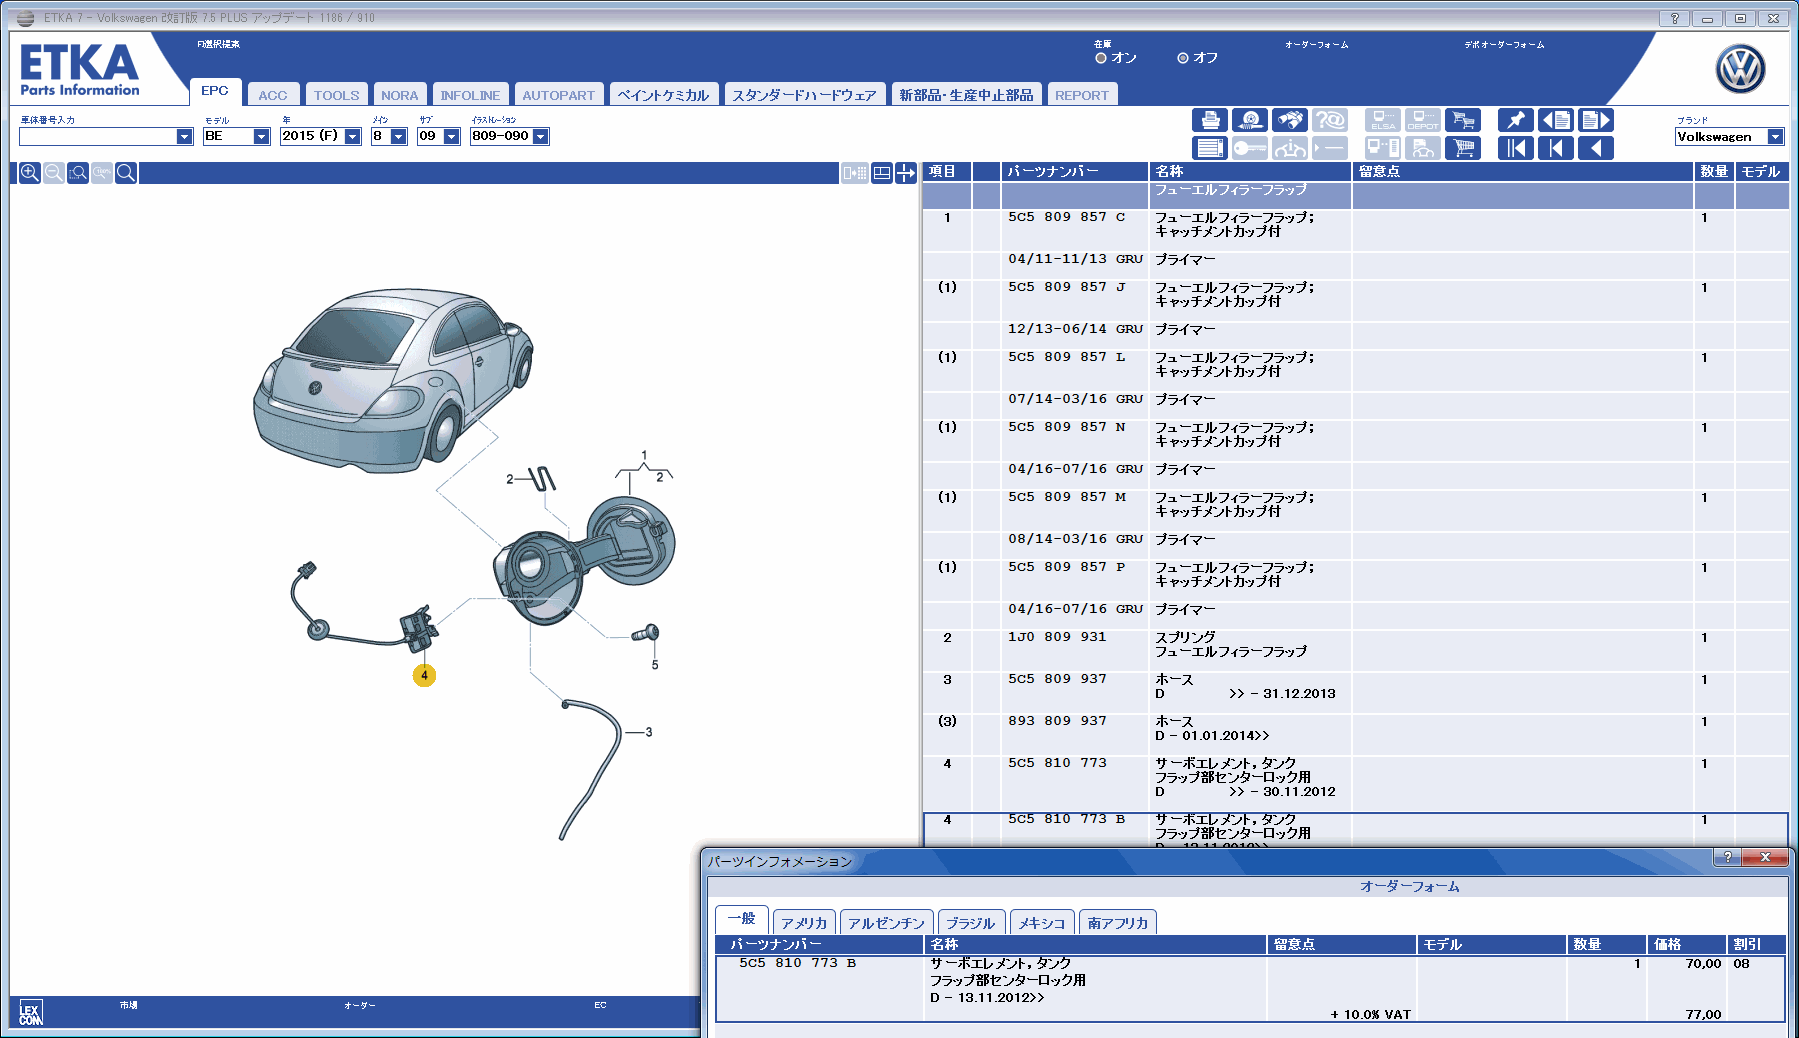Select the 南アフリカ tab in parts information

pyautogui.click(x=1118, y=922)
